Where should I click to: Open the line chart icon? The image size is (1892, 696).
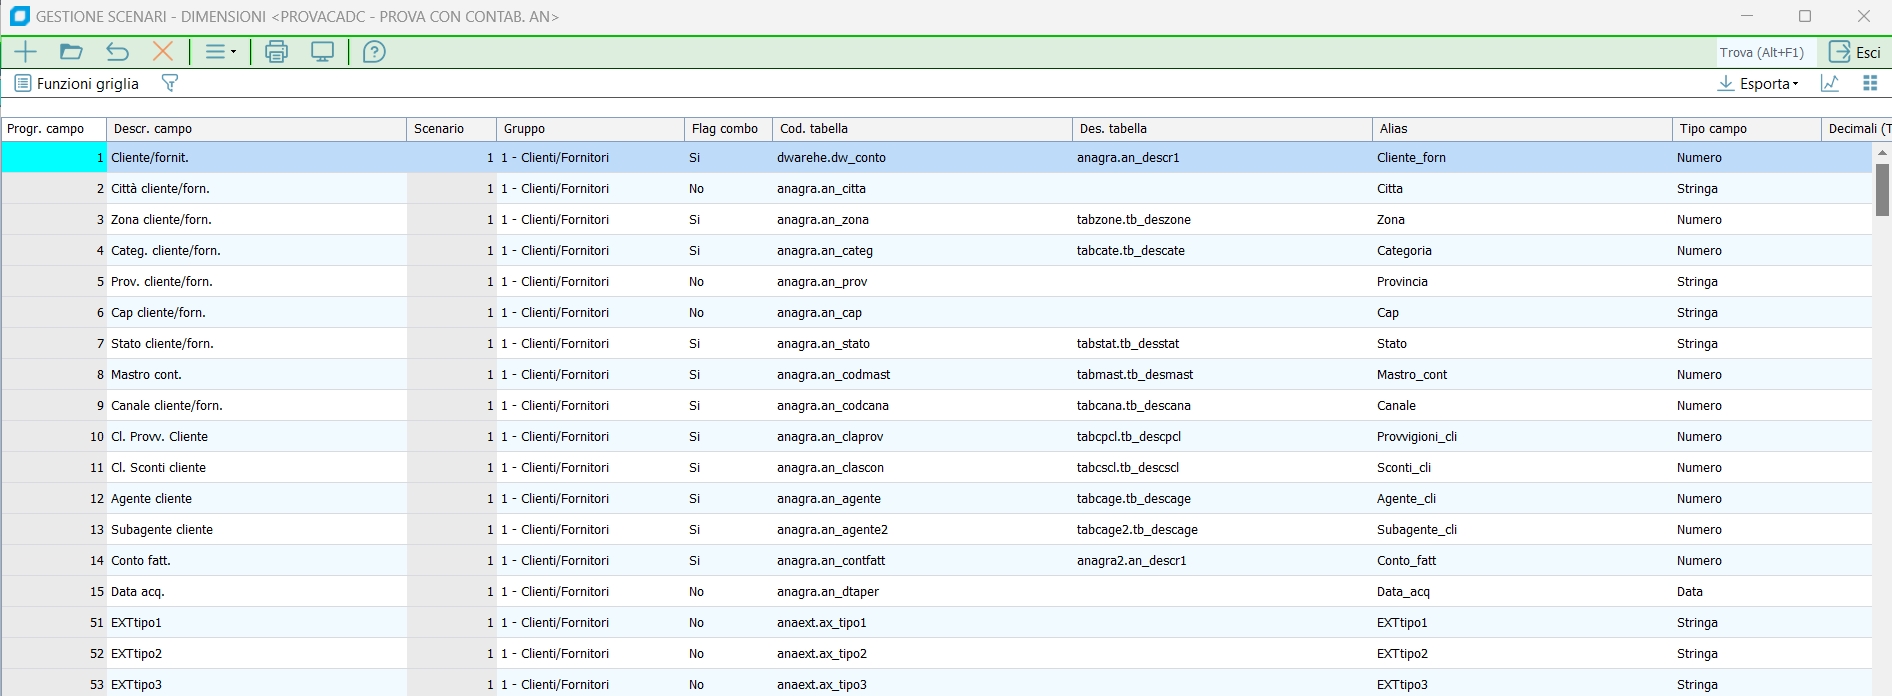[x=1830, y=83]
